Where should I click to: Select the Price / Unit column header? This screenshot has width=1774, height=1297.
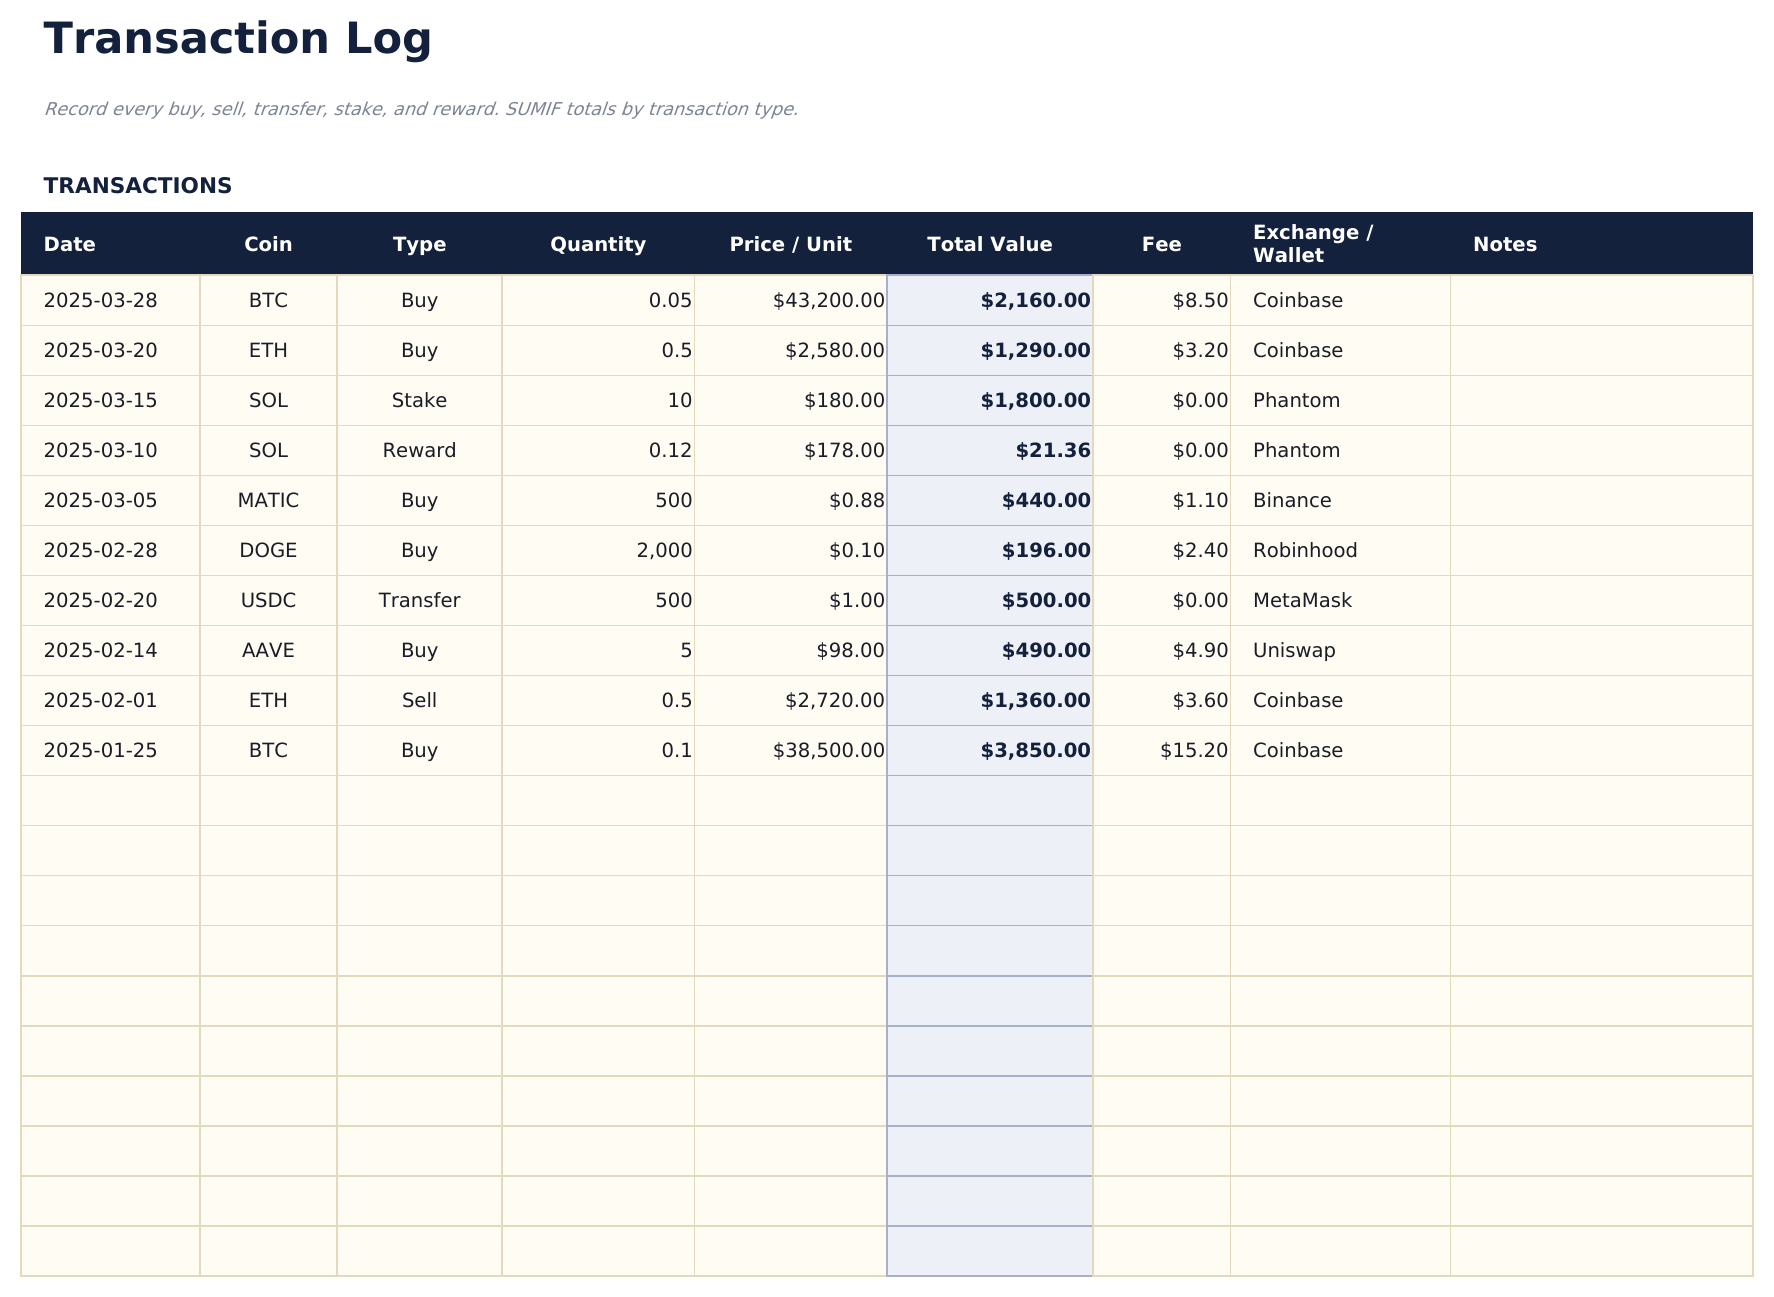pyautogui.click(x=790, y=244)
